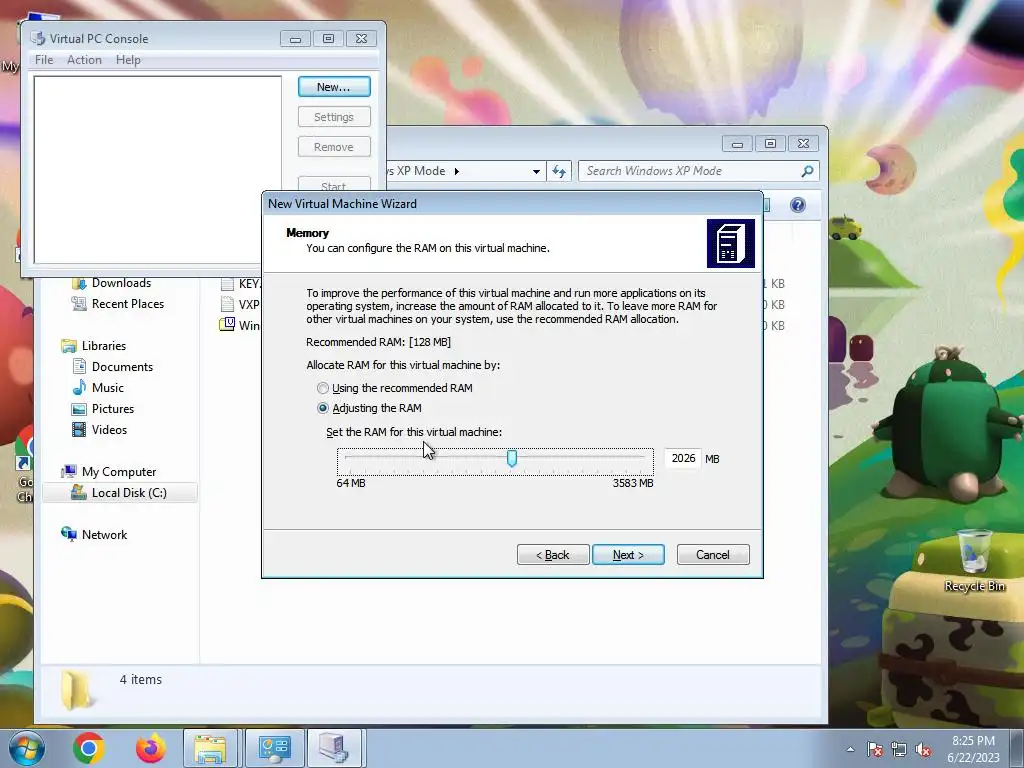Click the muted volume tray icon

tap(923, 749)
